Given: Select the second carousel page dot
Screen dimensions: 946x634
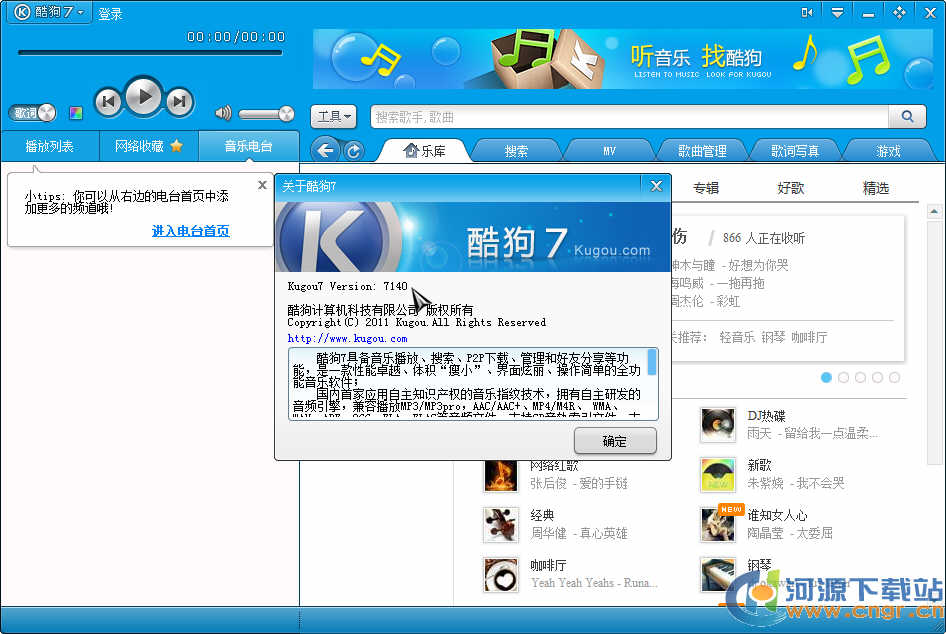Looking at the screenshot, I should click(x=843, y=378).
